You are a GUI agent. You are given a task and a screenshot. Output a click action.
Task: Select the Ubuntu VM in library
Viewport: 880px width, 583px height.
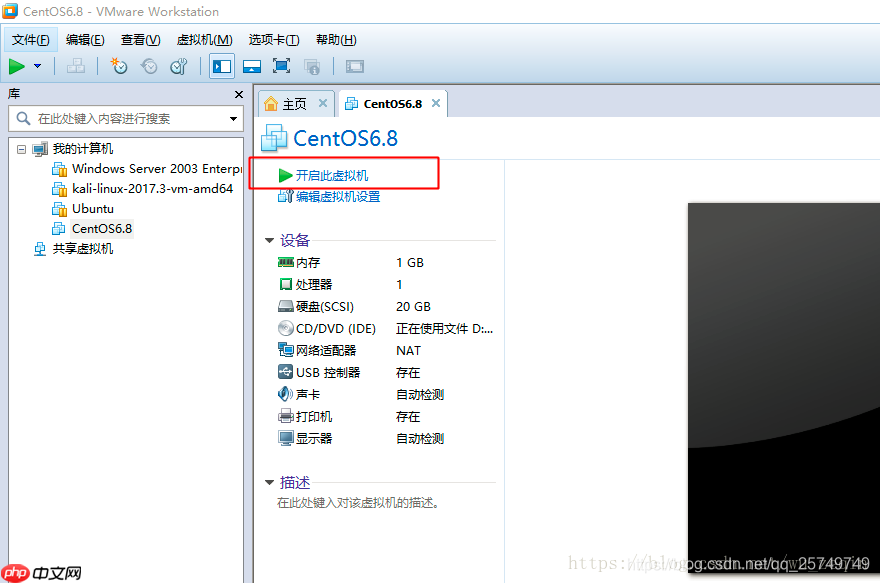click(83, 209)
